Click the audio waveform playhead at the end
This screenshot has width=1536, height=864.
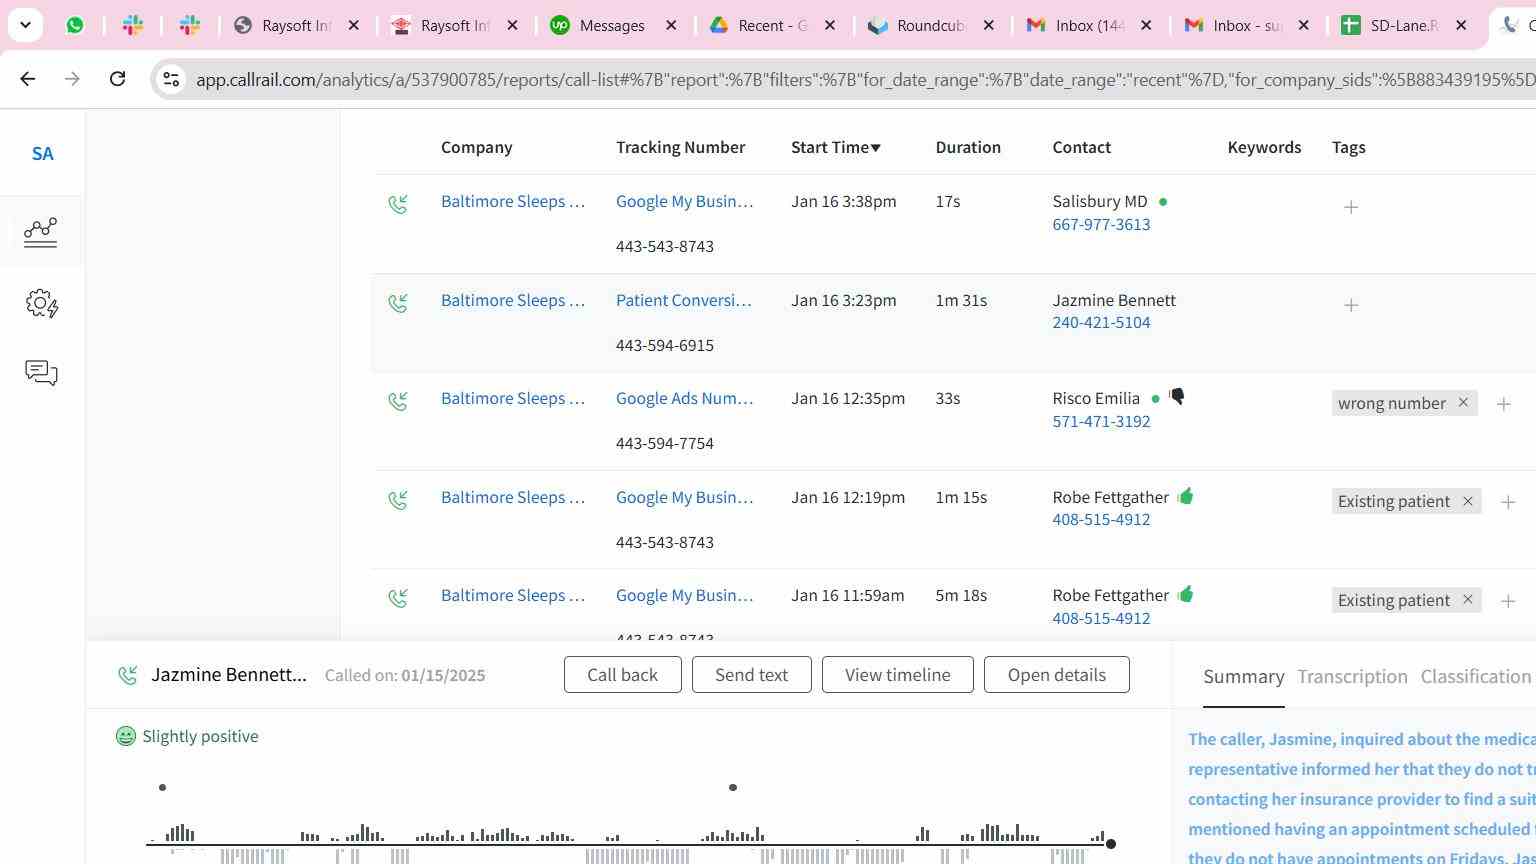click(1110, 844)
